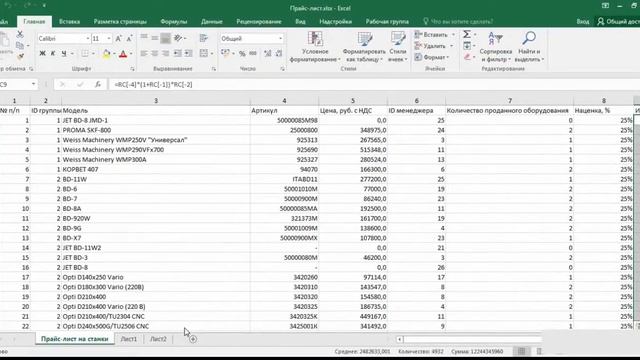Screen dimensions: 640x360
Task: Align text left
Action: click(144, 53)
